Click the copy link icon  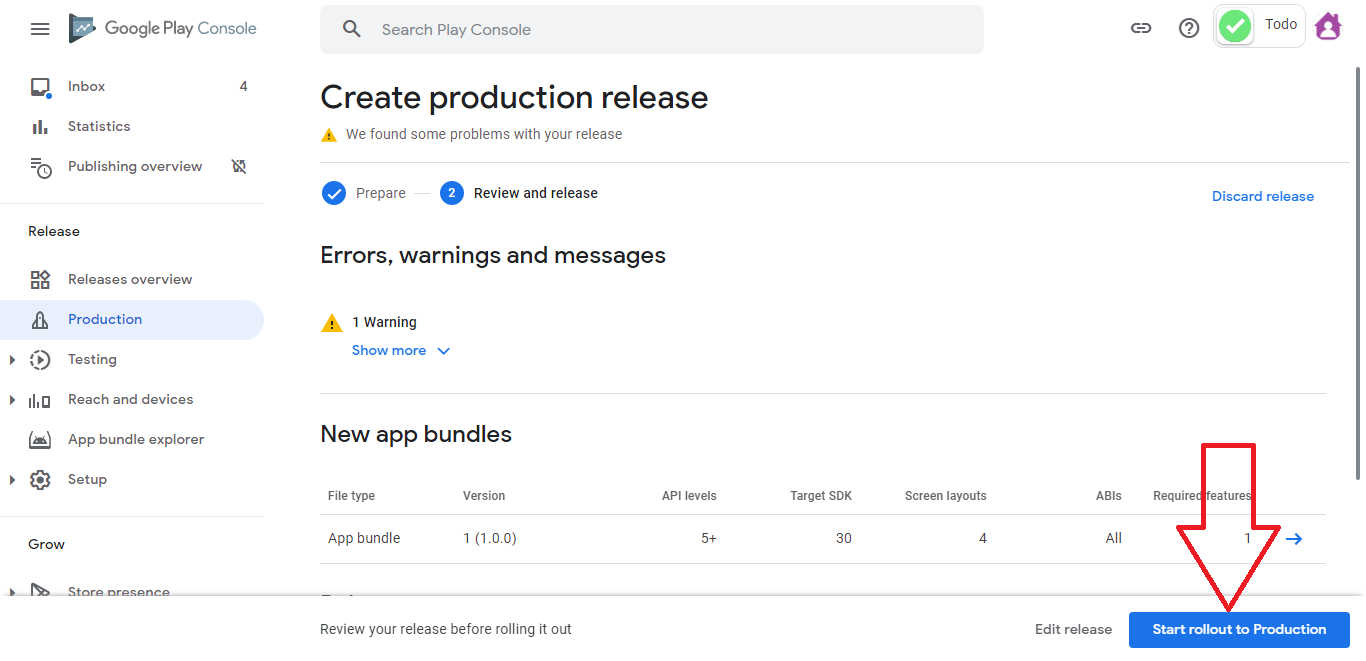coord(1141,28)
